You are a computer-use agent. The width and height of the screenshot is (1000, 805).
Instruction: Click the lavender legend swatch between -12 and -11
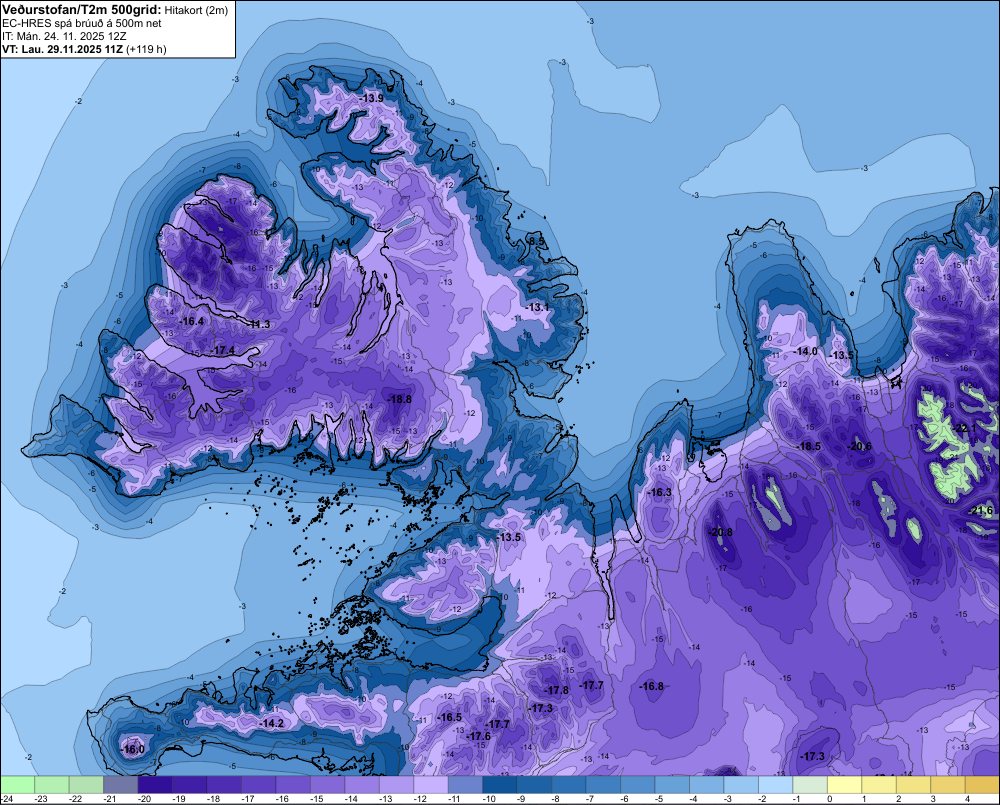[430, 784]
